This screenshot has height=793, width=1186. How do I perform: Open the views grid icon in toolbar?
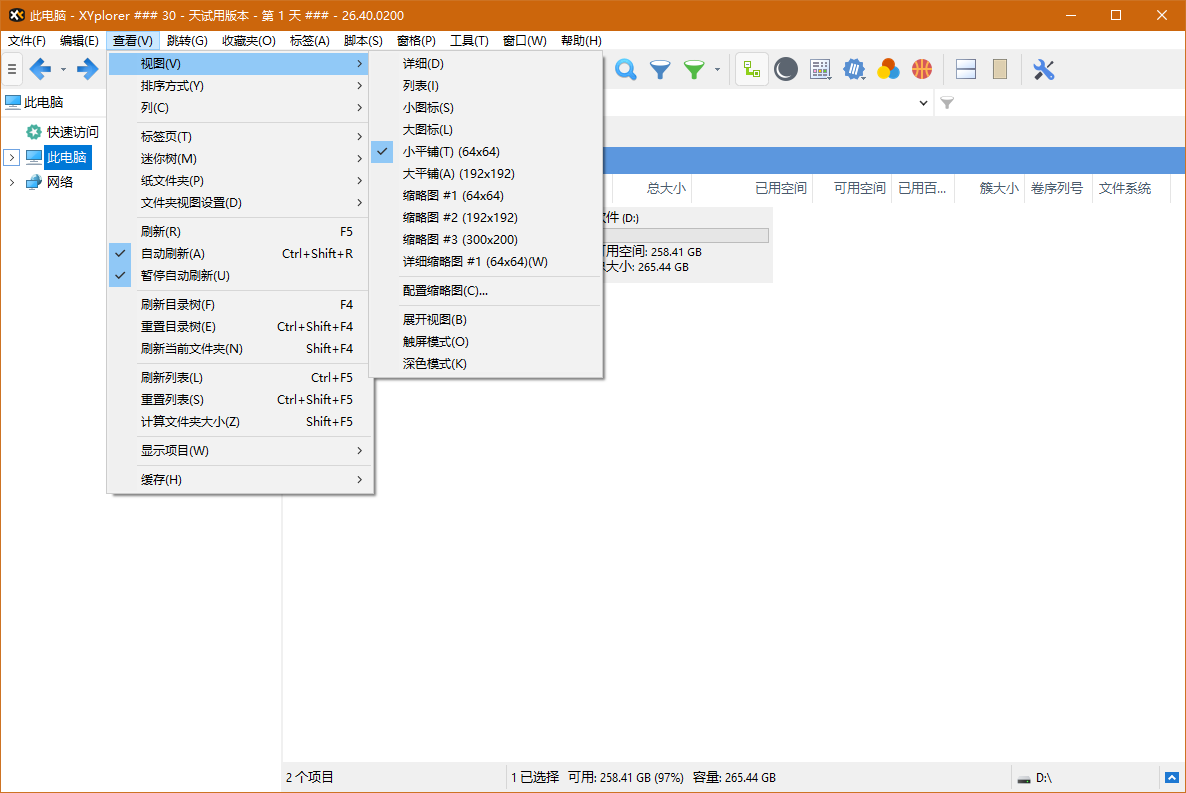[x=820, y=70]
